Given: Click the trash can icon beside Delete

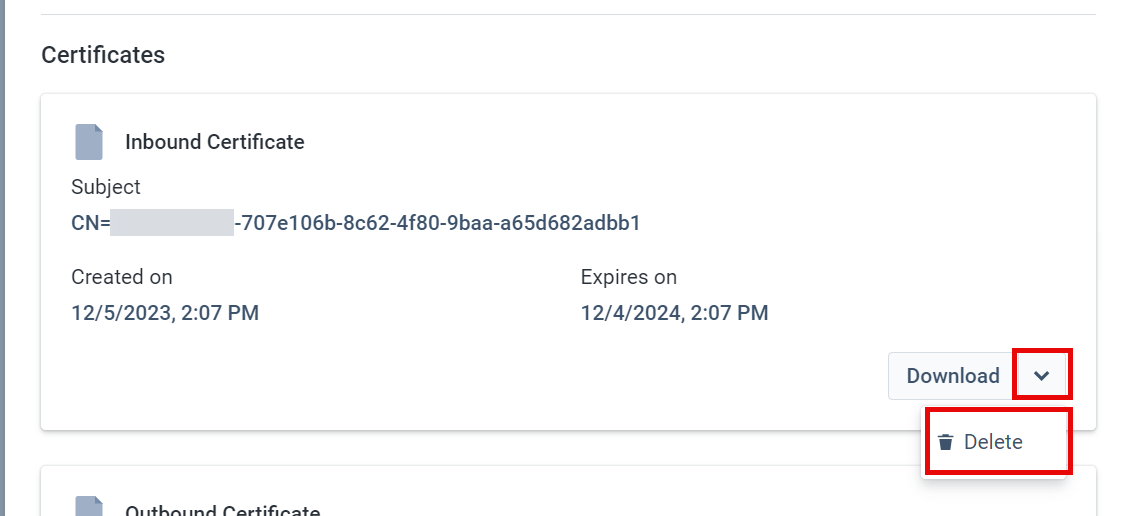Looking at the screenshot, I should click(945, 442).
